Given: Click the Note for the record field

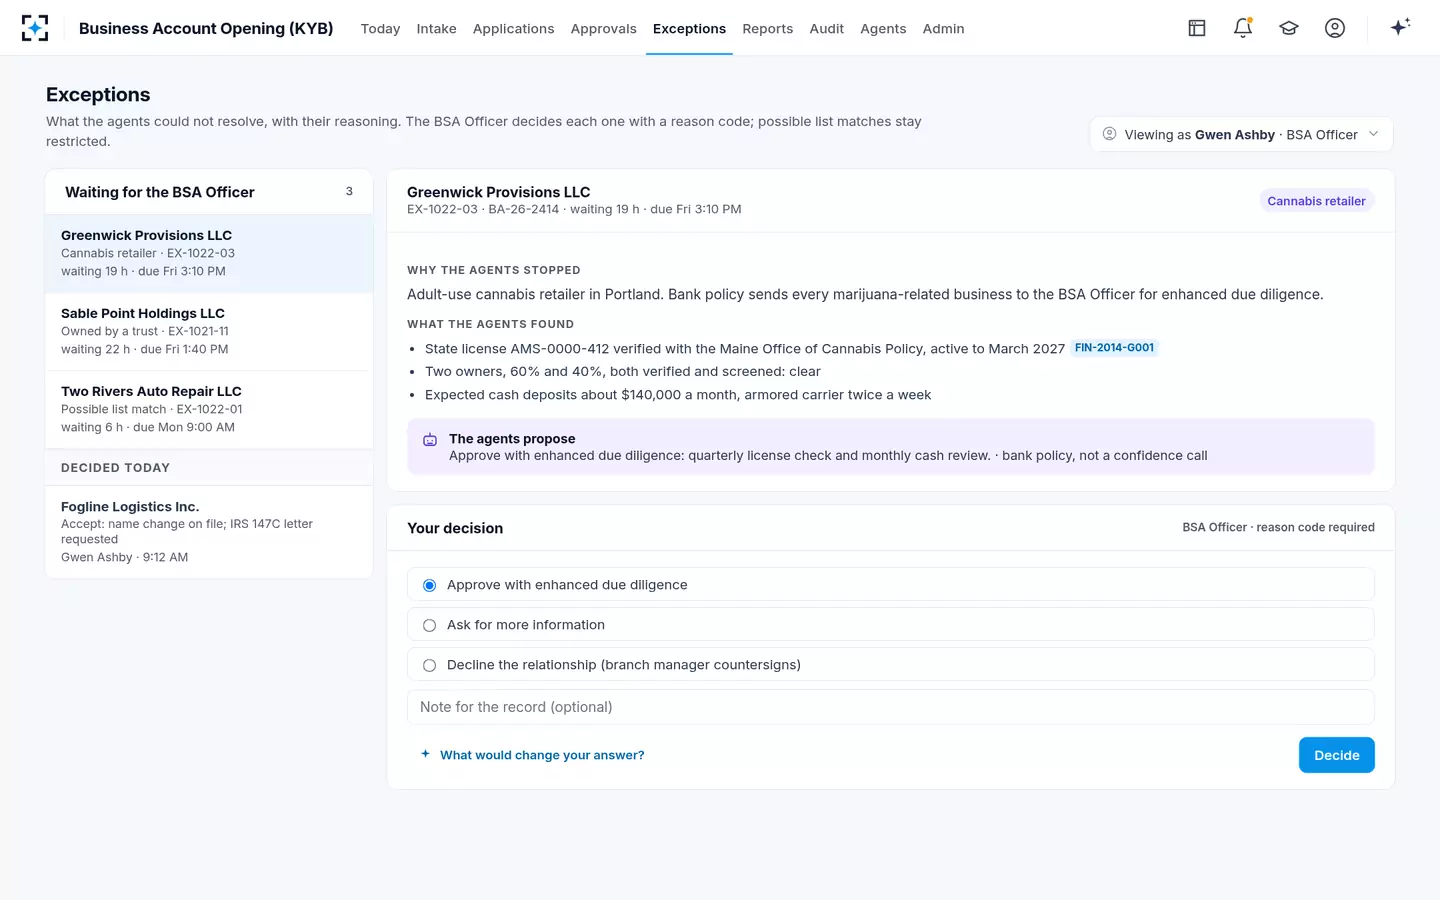Looking at the screenshot, I should [890, 707].
